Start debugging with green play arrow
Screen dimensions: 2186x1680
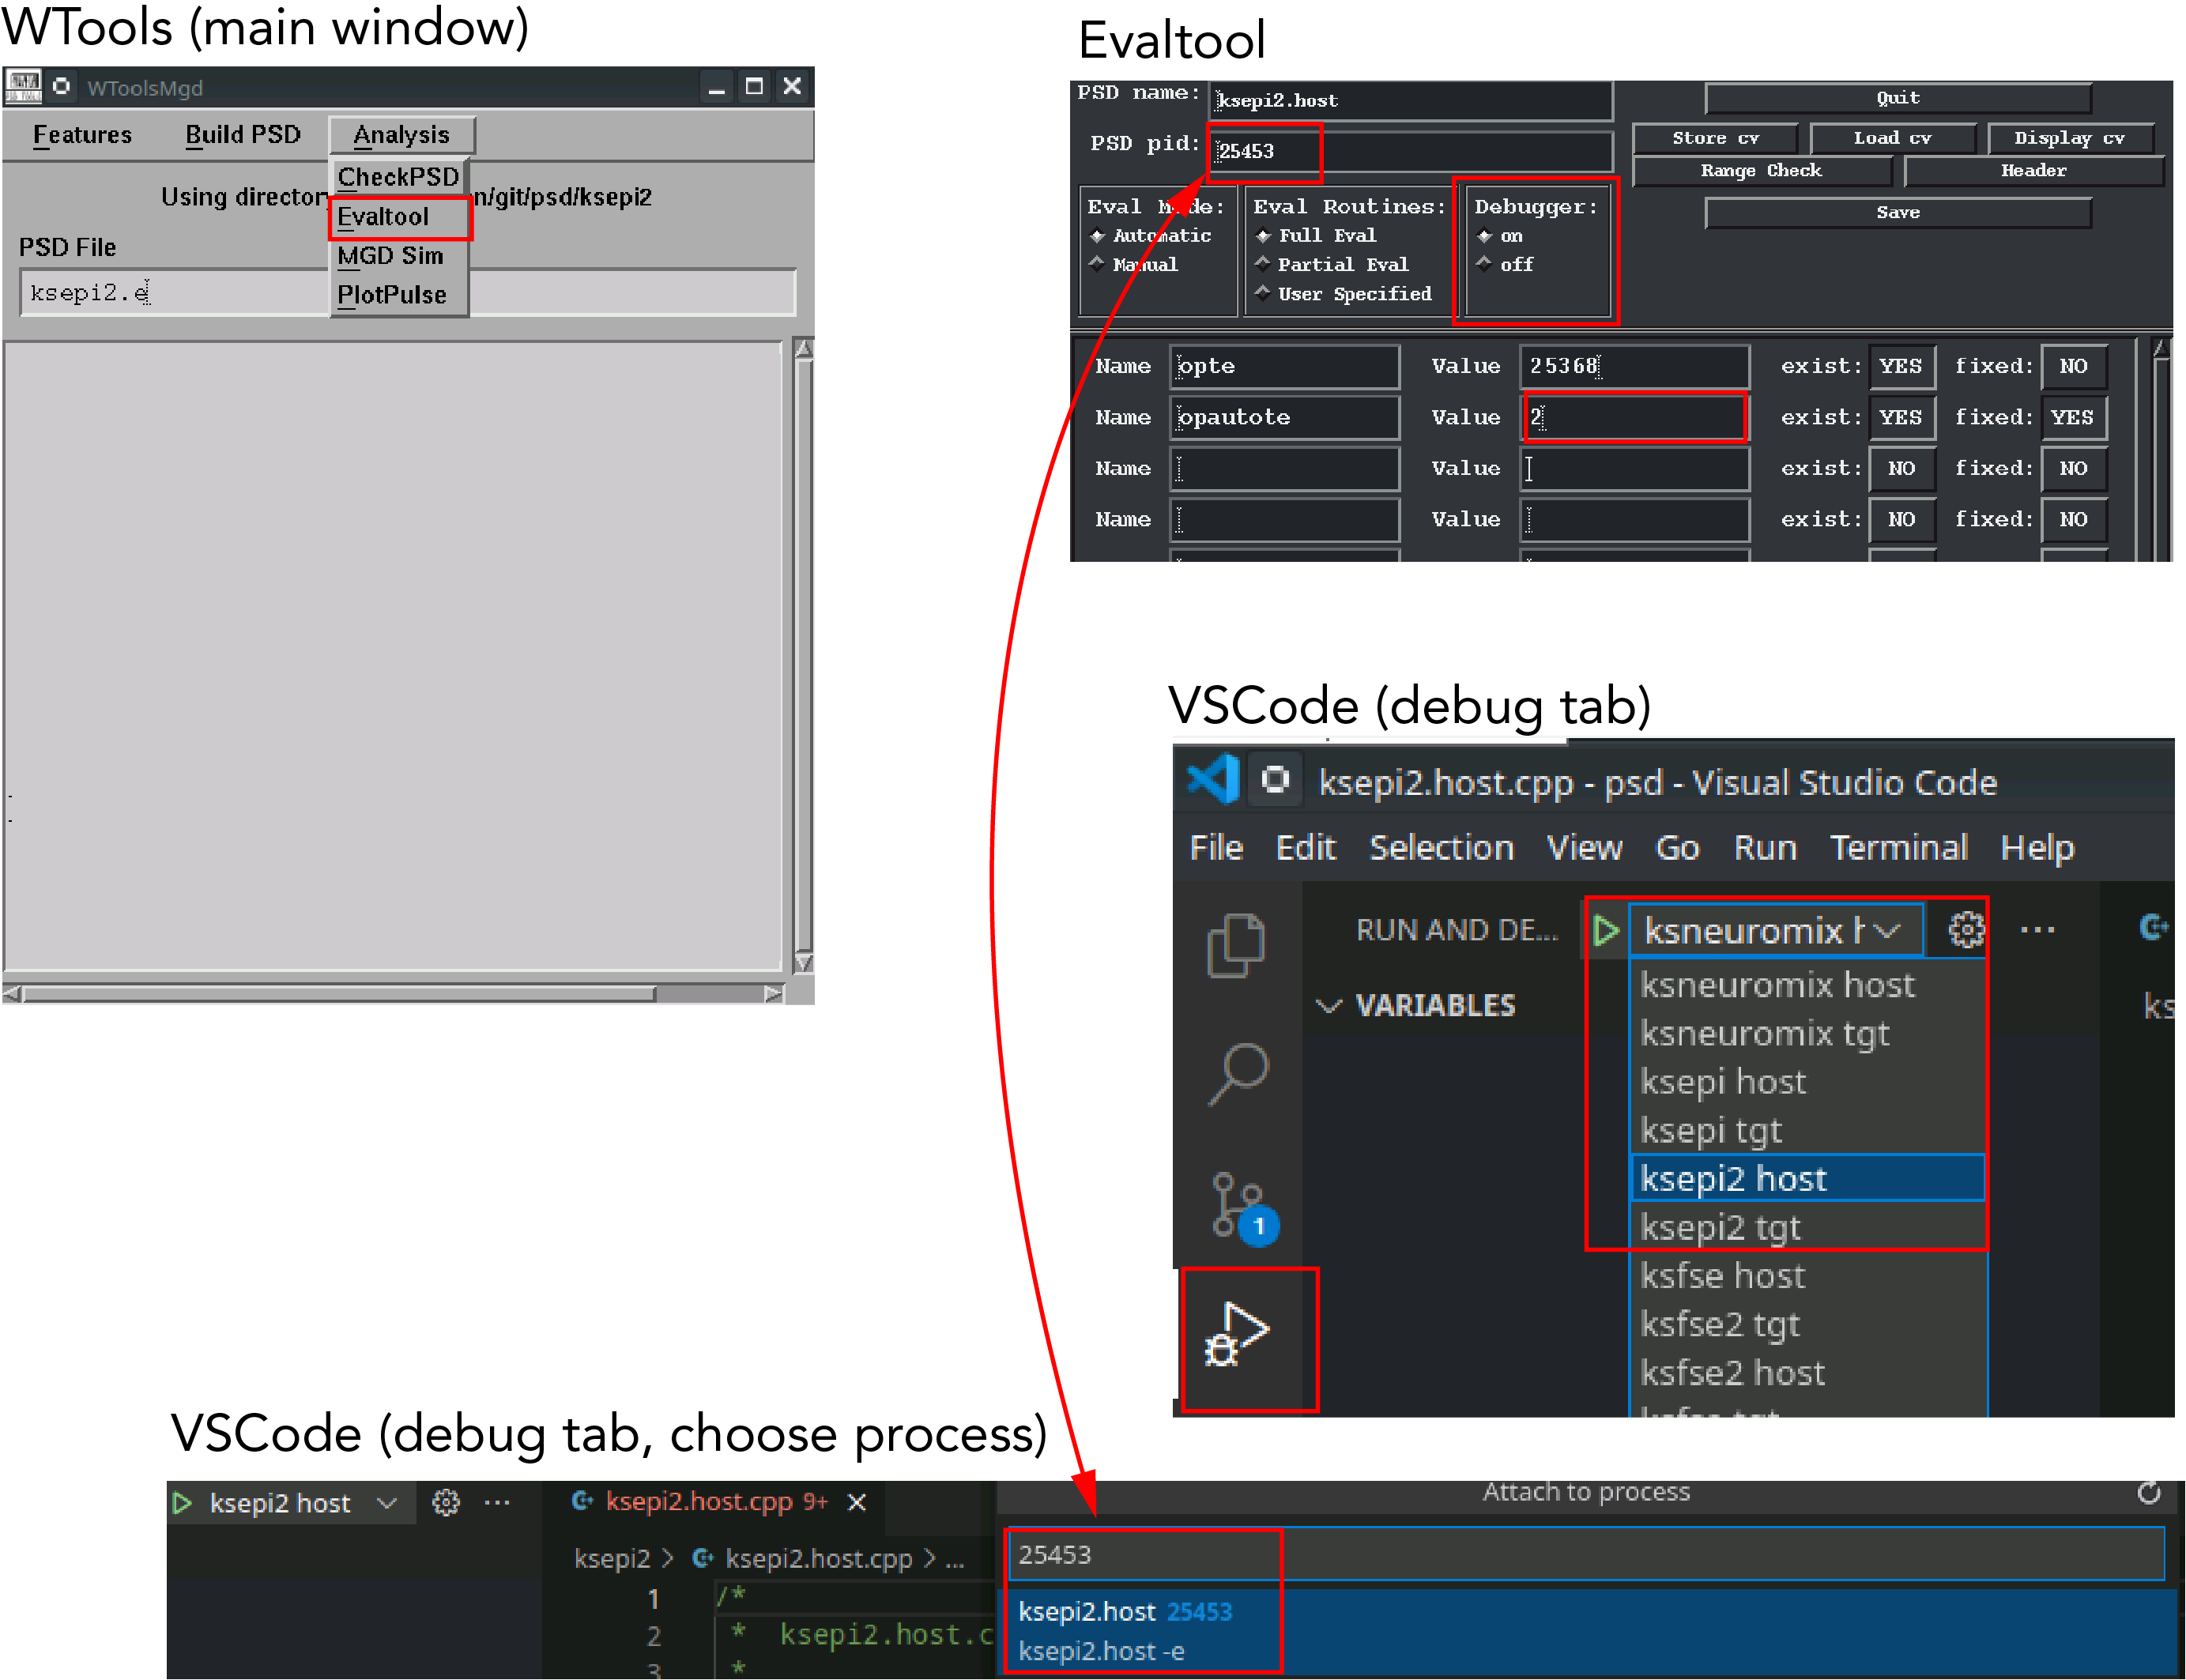point(1606,930)
